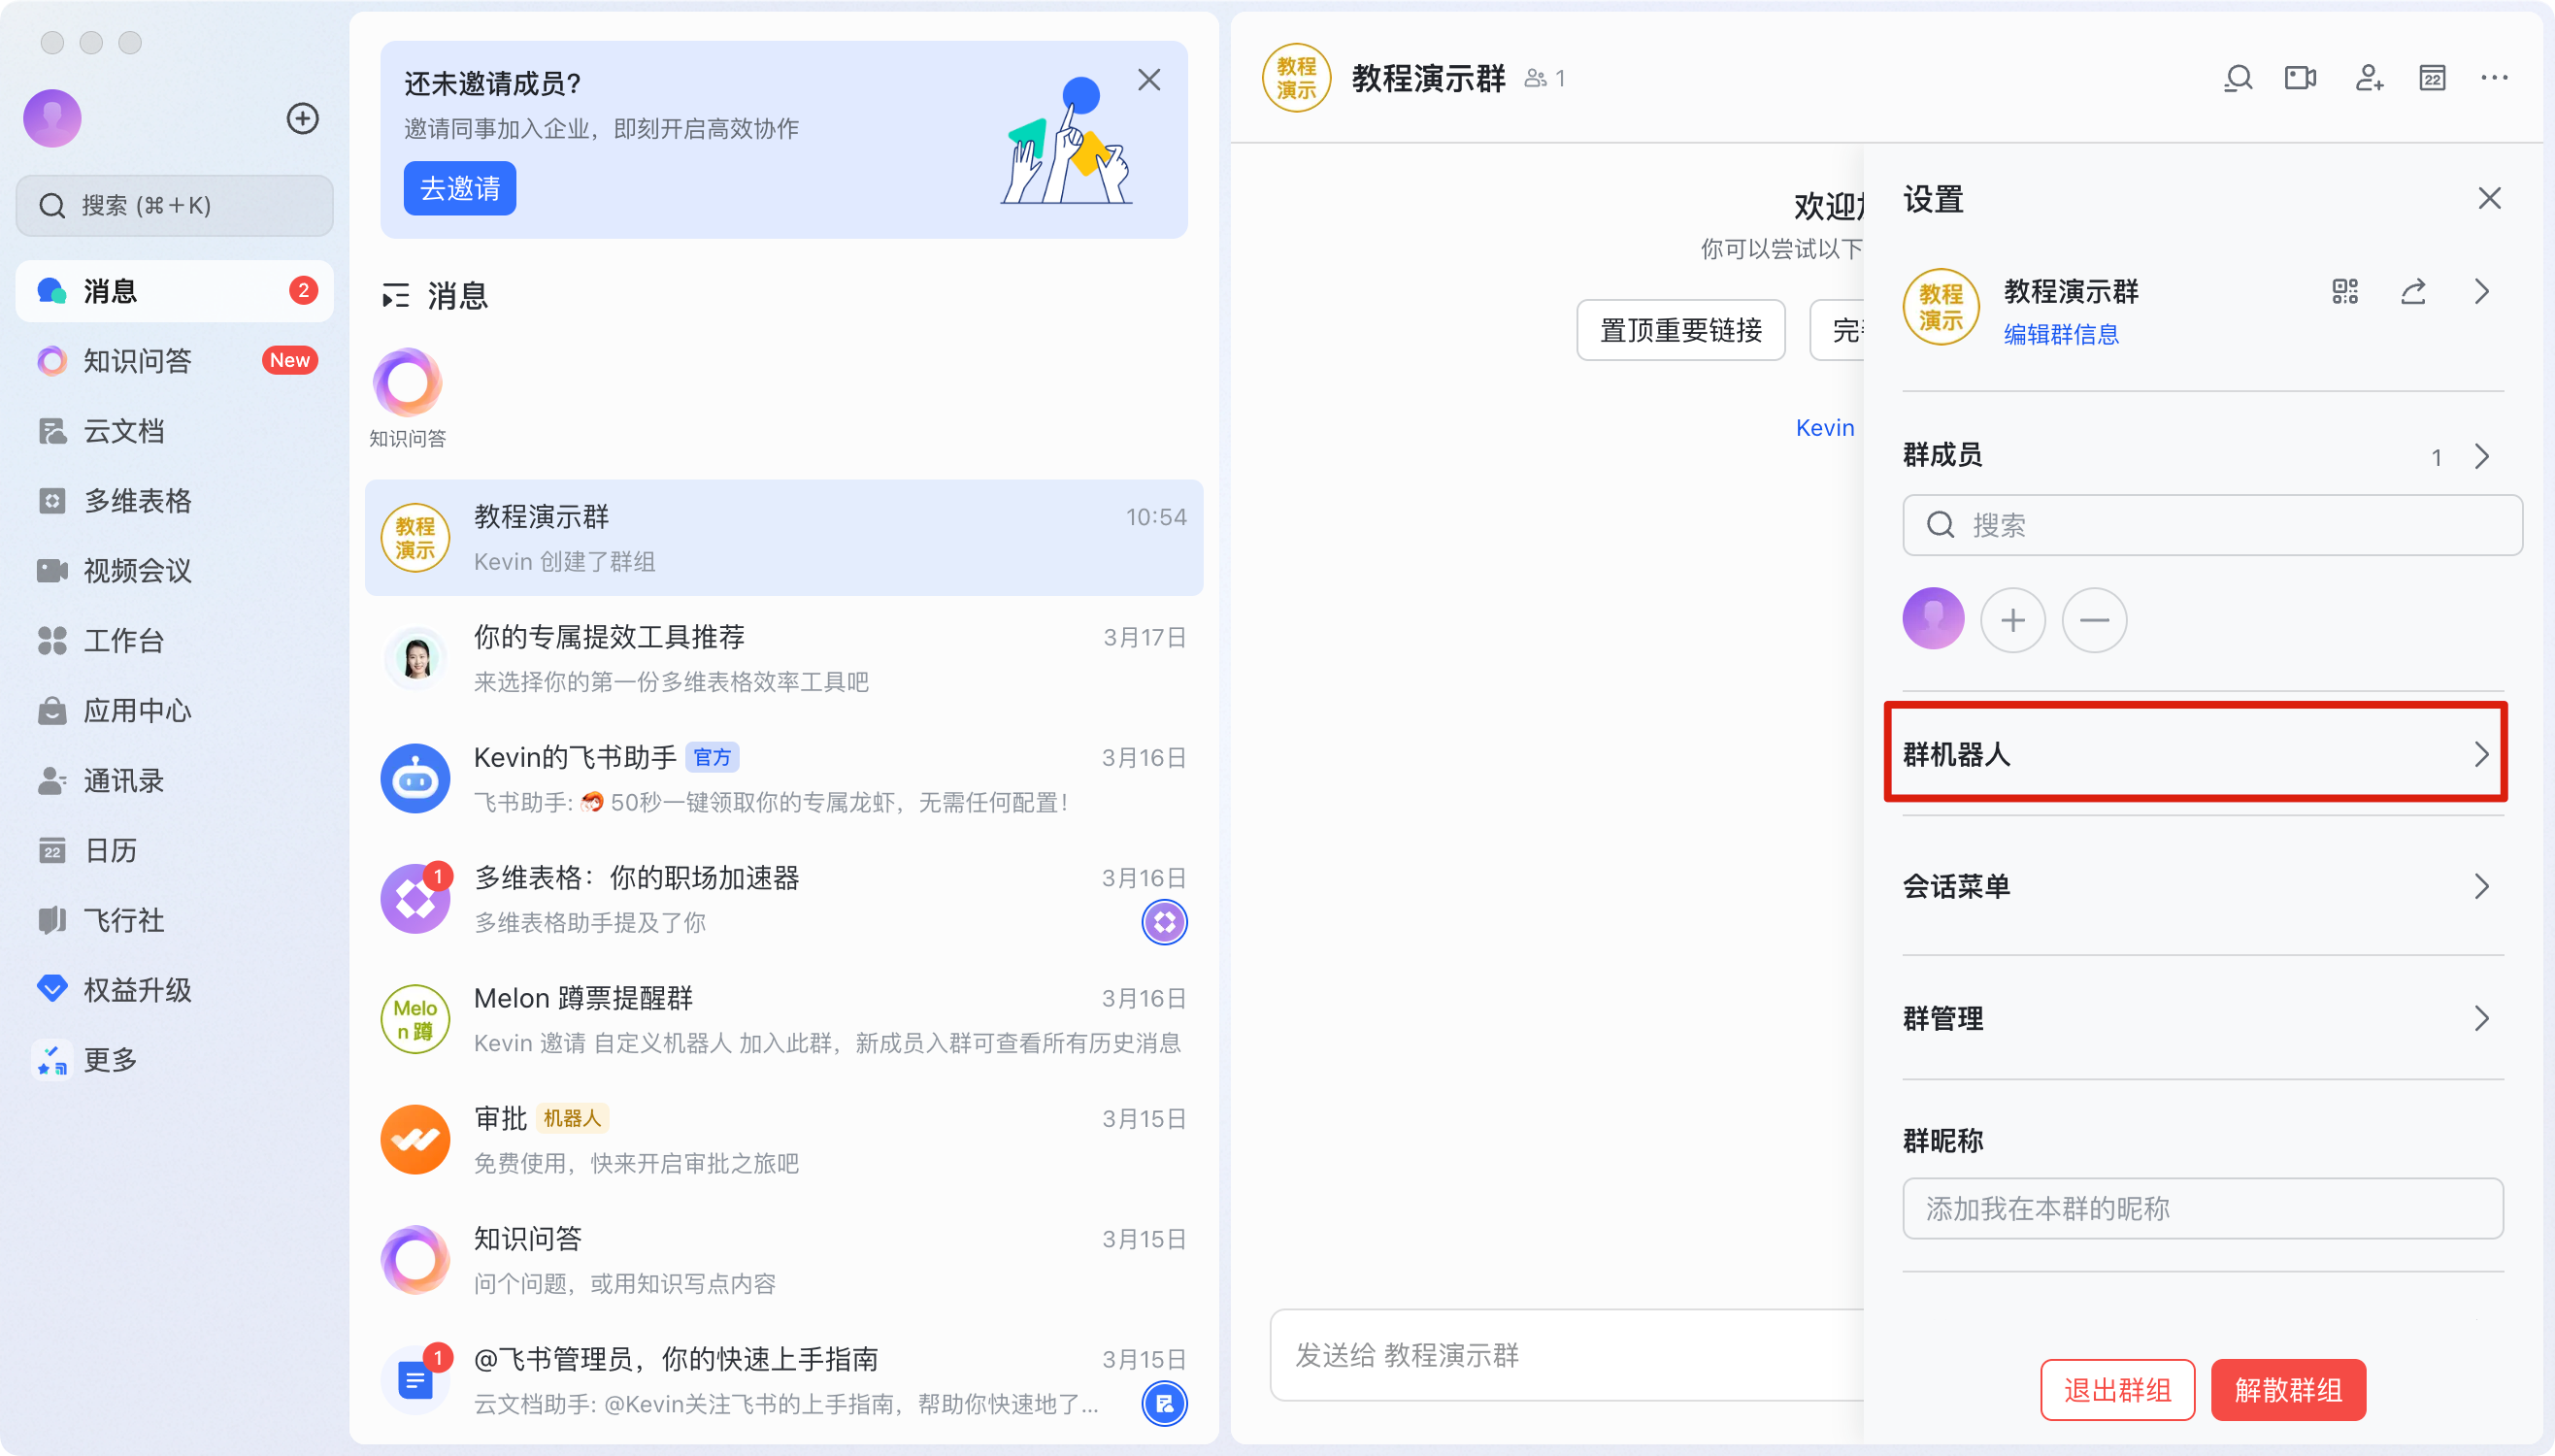The width and height of the screenshot is (2555, 1456).
Task: Open 多维表格：你的职场加速器 conversation
Action: pyautogui.click(x=783, y=899)
